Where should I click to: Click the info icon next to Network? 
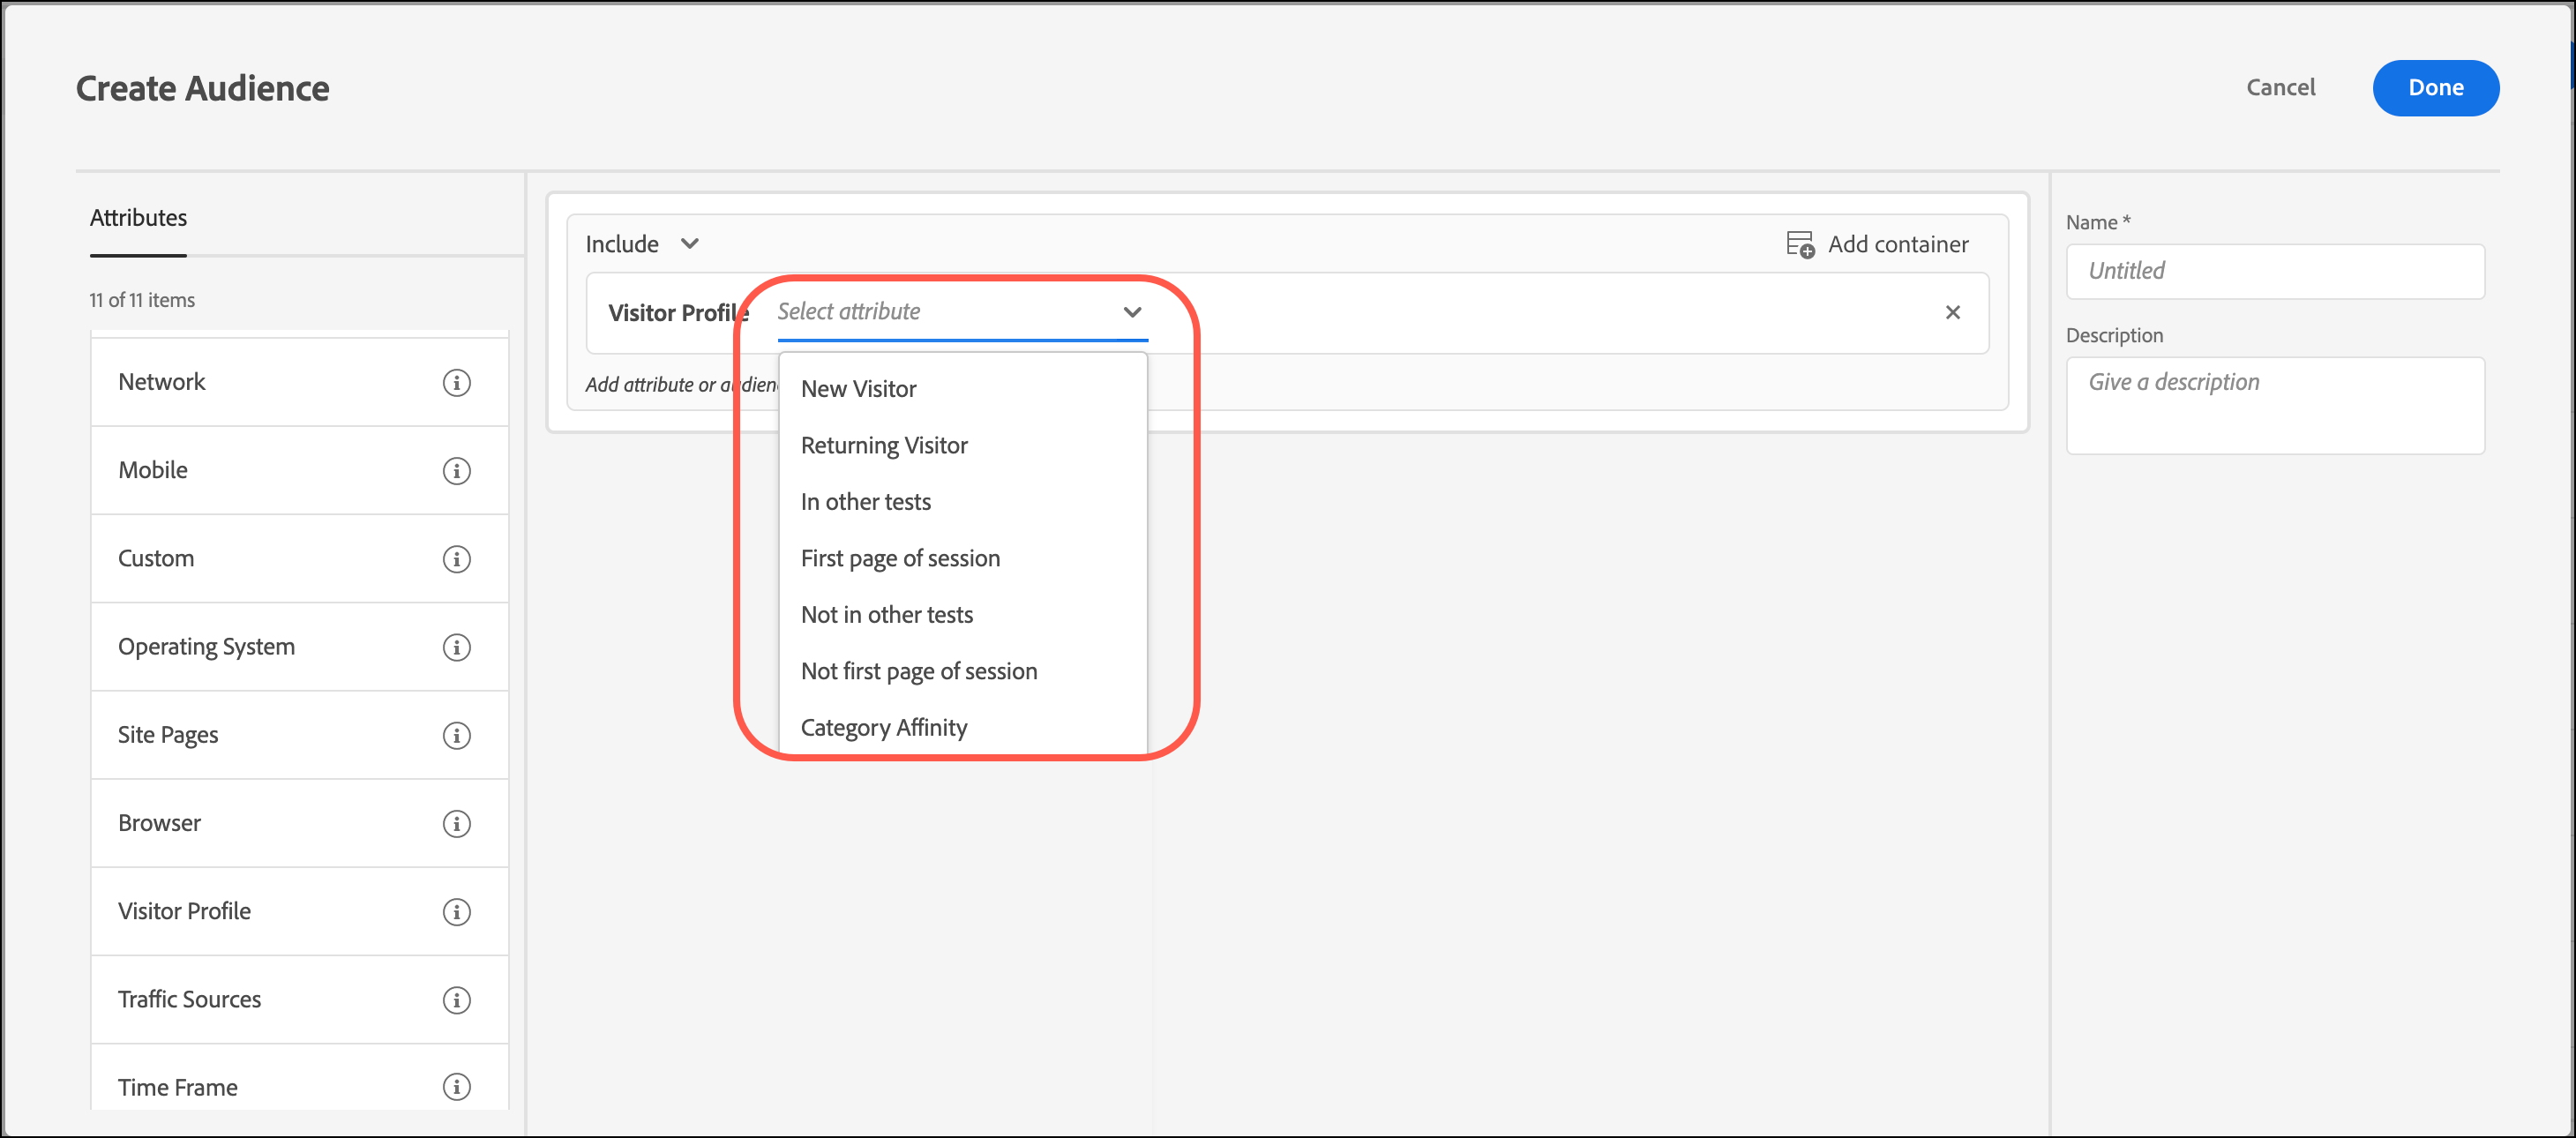(x=456, y=382)
